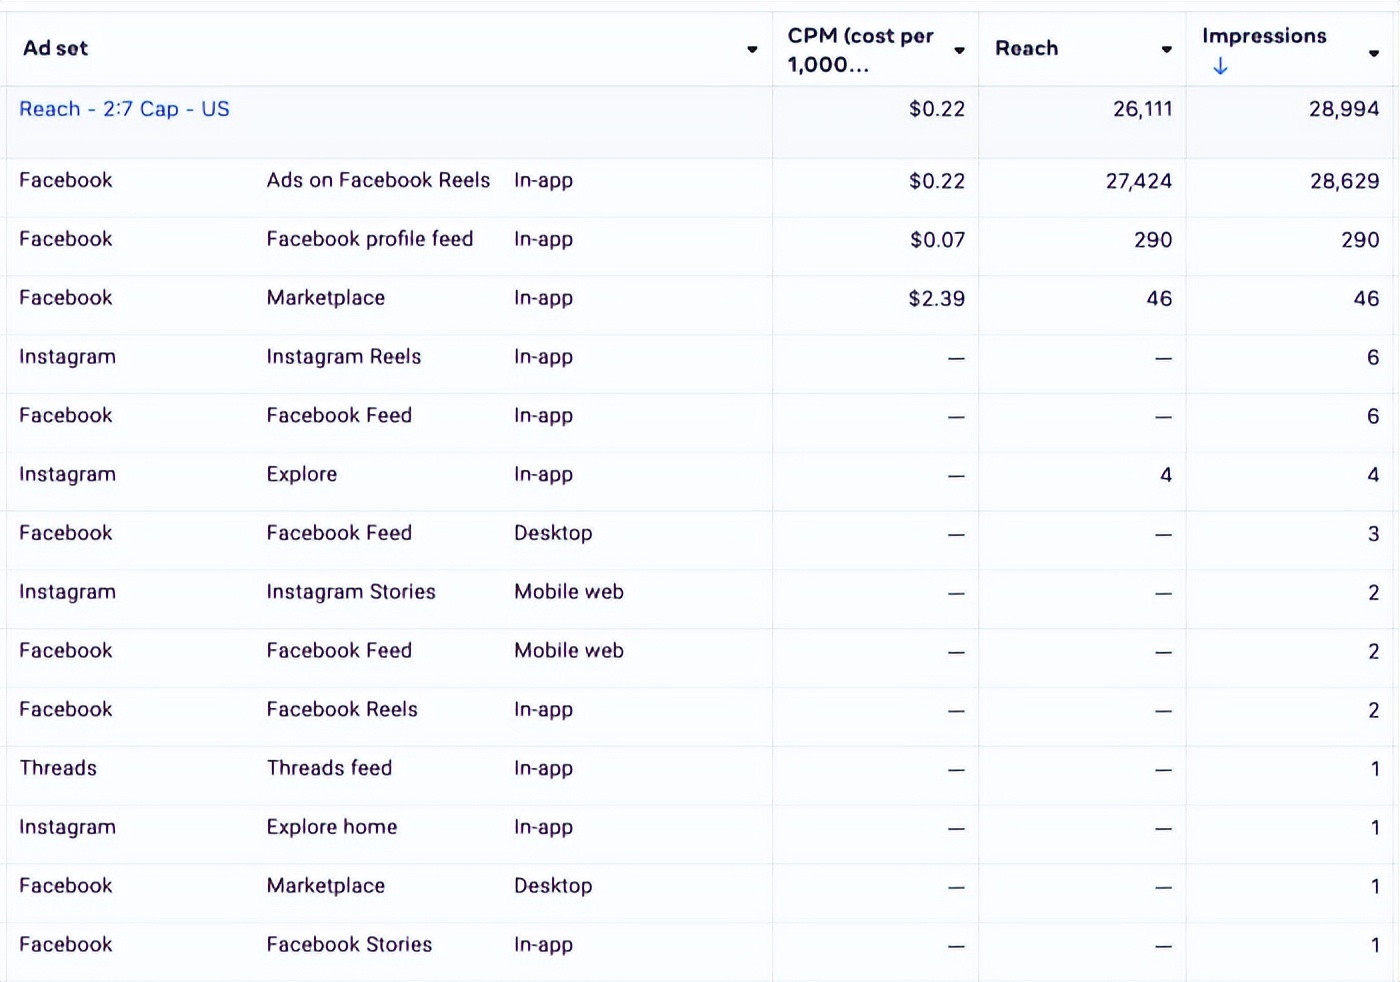The height and width of the screenshot is (982, 1400).
Task: Click the CPM (cost per 1,000...) column header
Action: click(860, 50)
